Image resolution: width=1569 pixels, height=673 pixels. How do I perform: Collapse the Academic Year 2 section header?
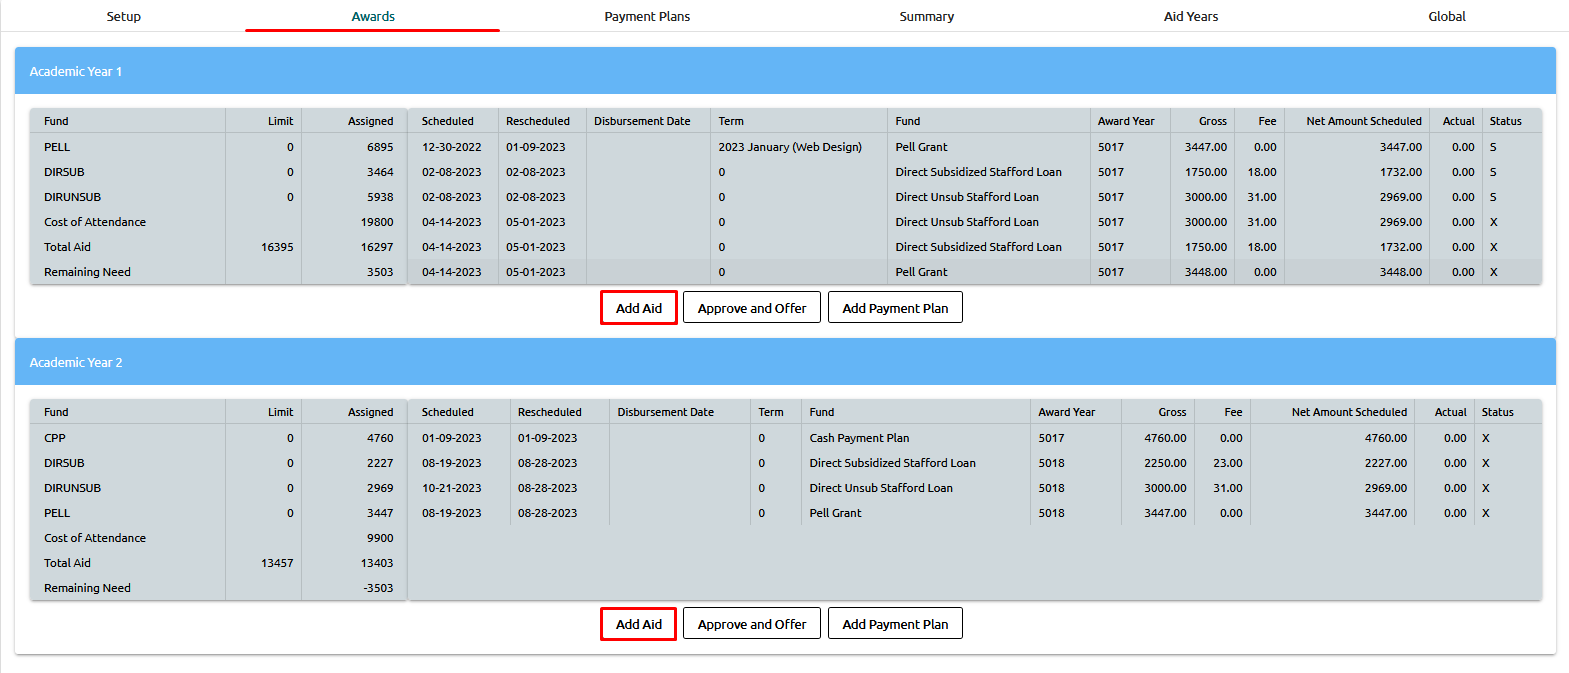click(x=785, y=362)
